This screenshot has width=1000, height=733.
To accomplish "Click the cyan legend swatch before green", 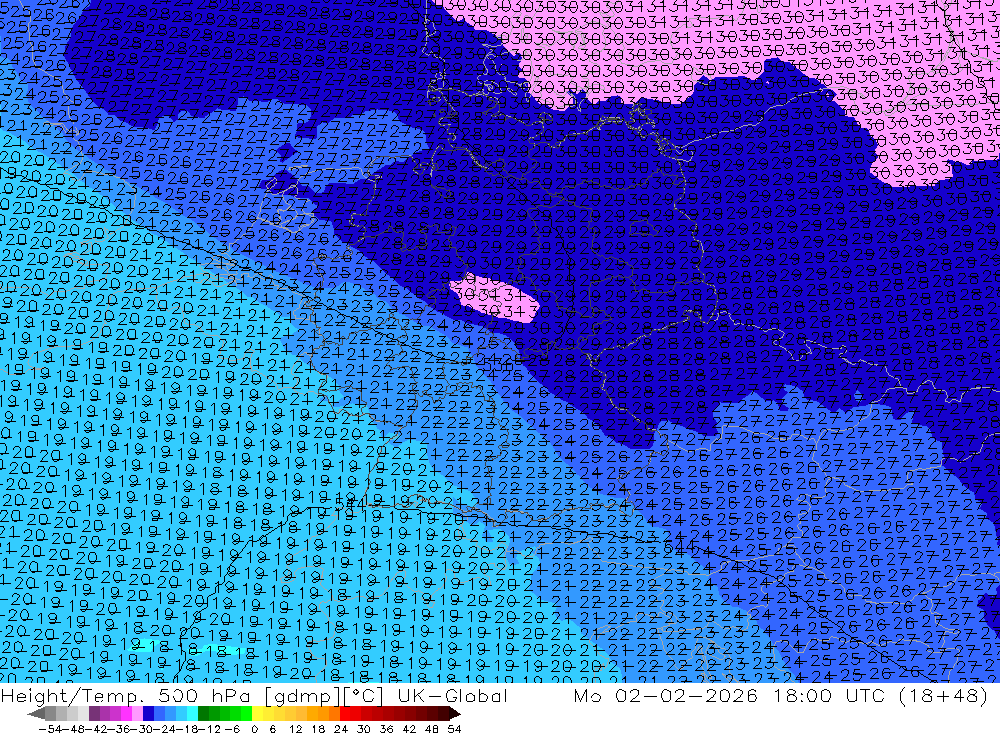I will [x=192, y=714].
